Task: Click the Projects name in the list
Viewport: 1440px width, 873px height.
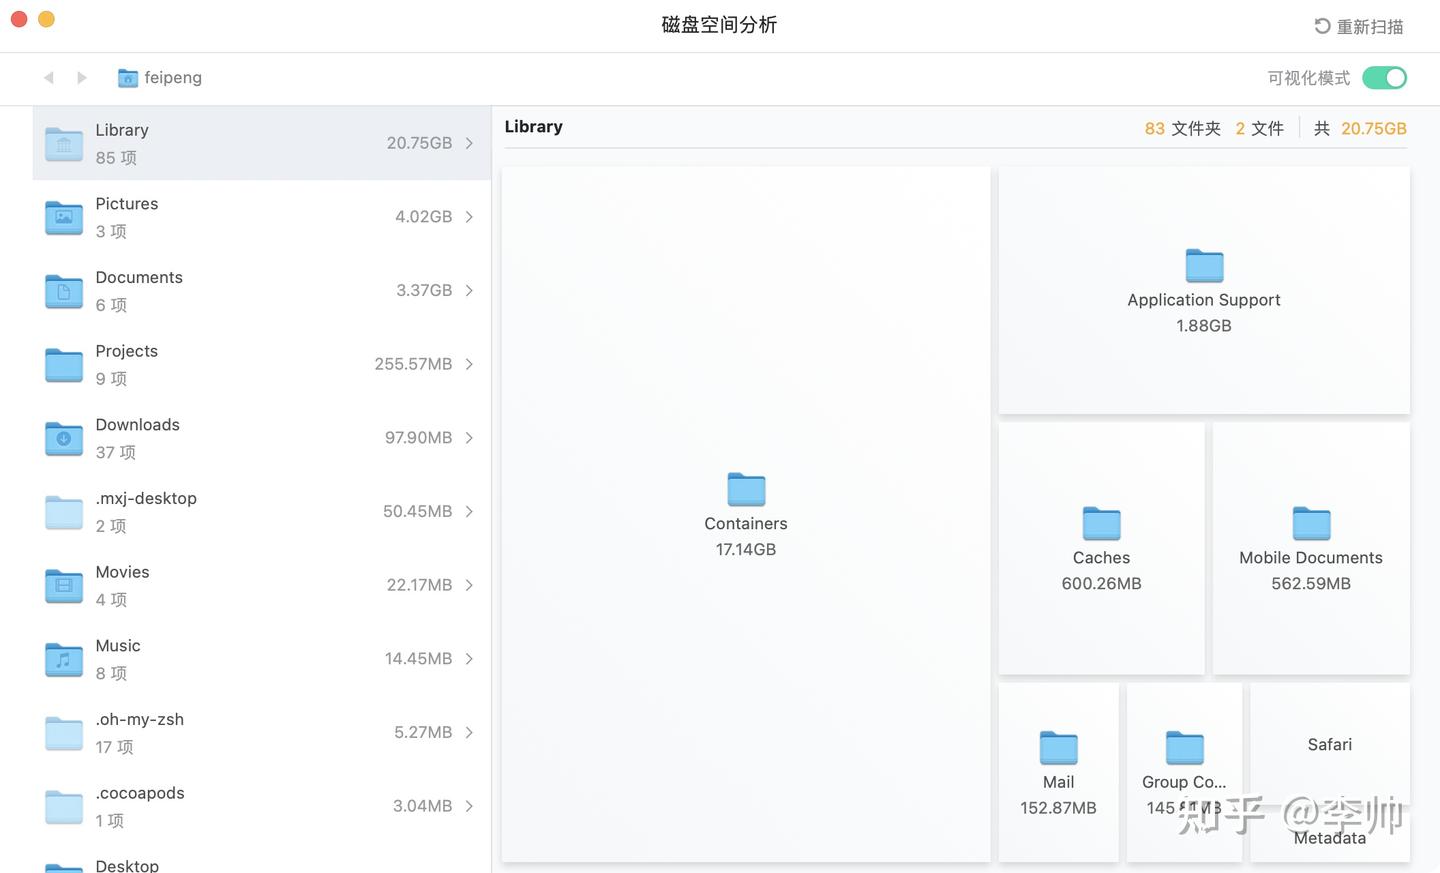Action: click(127, 351)
